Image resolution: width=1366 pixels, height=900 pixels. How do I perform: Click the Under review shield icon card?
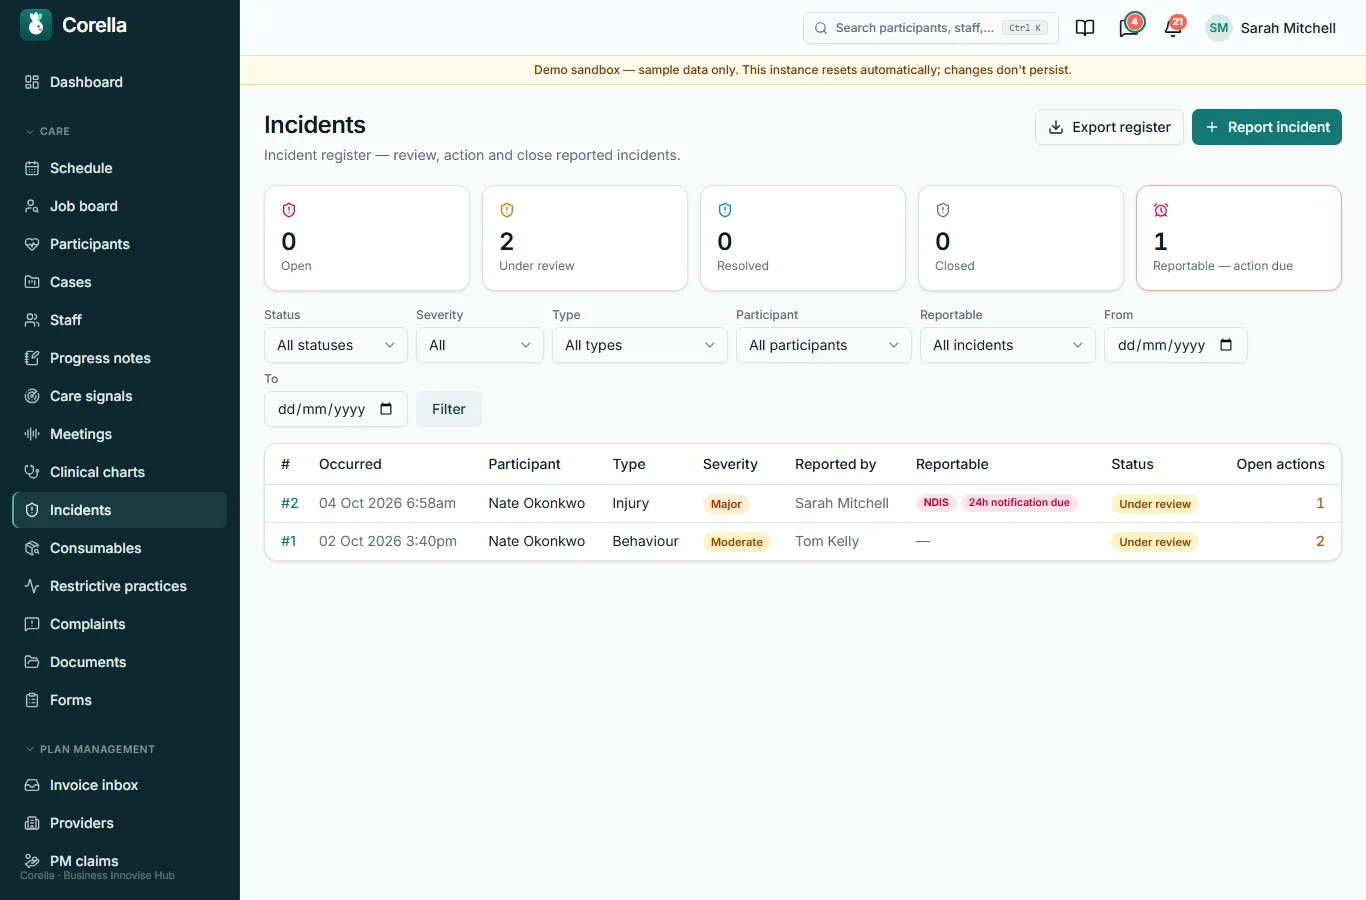coord(585,238)
